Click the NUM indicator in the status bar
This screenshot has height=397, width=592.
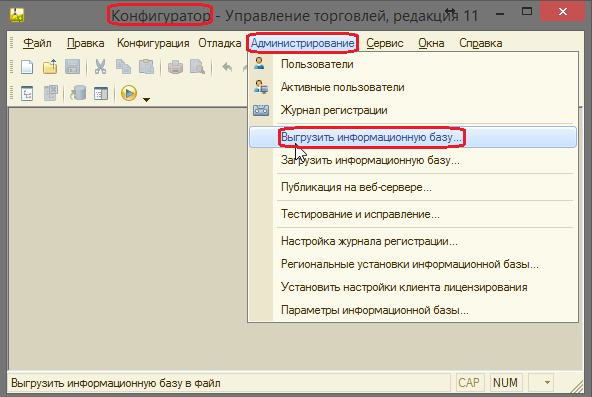505,383
